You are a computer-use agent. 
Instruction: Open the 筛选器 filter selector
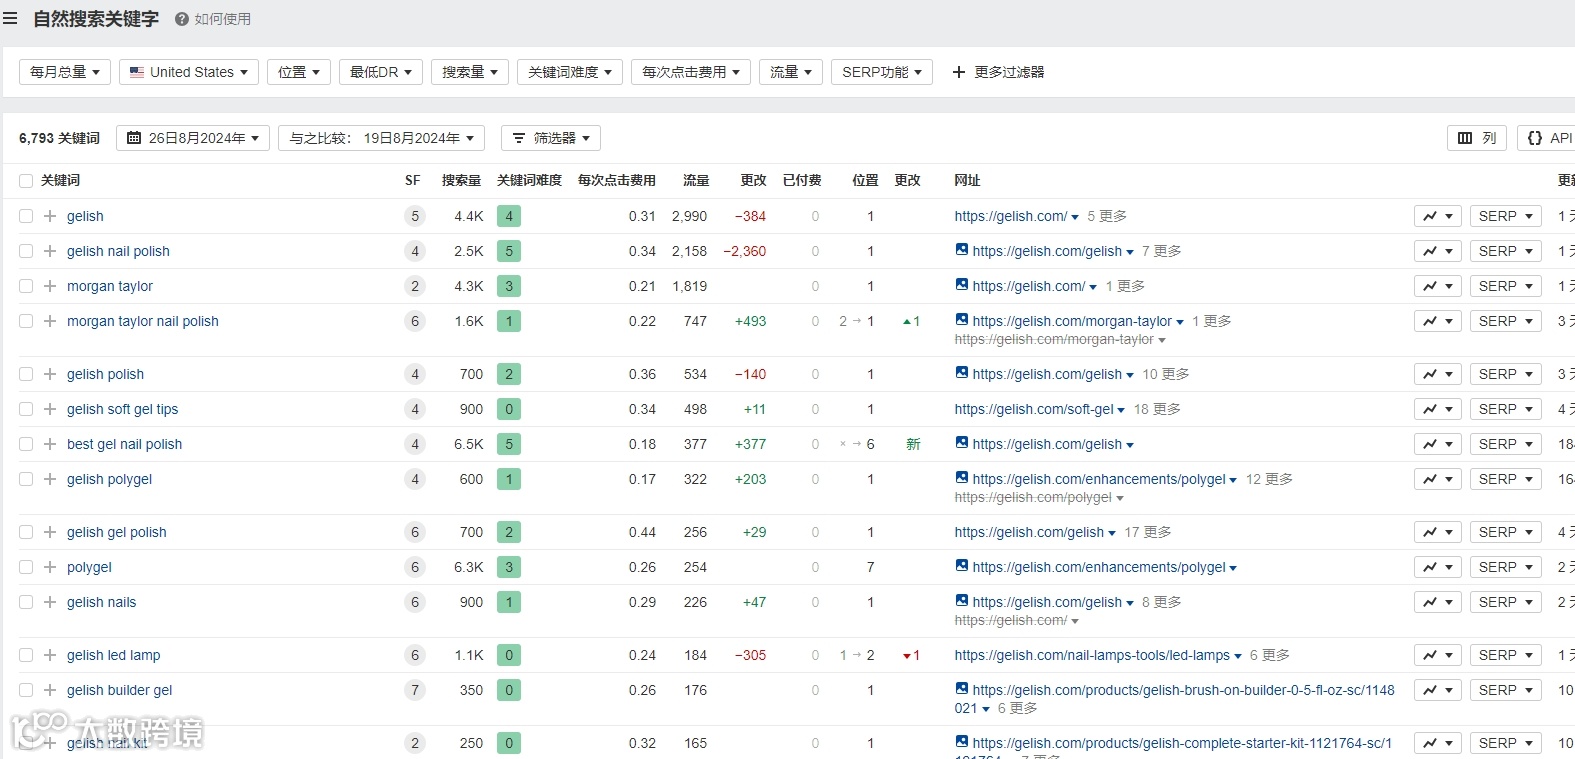coord(551,138)
